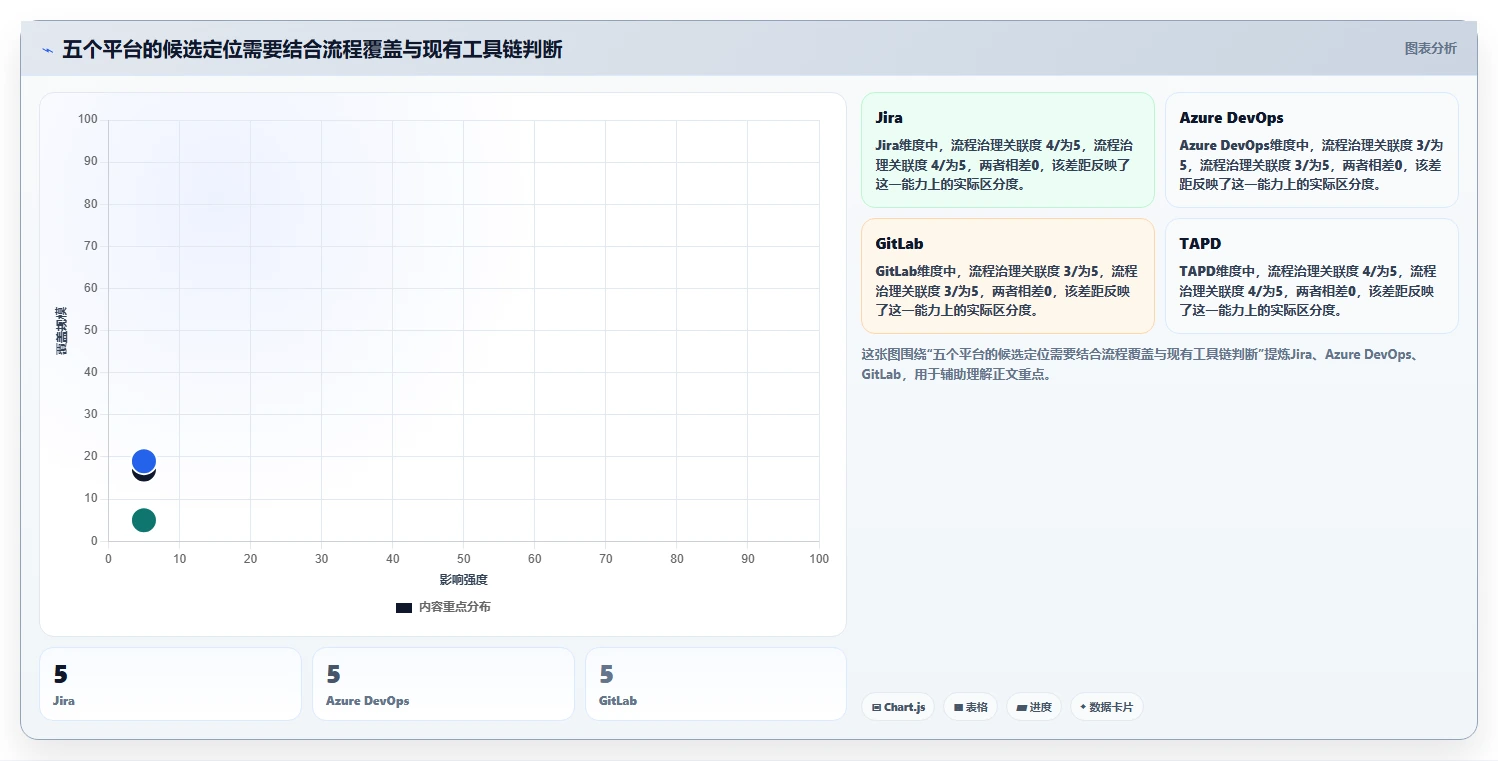The width and height of the screenshot is (1498, 761).
Task: Click the TAPD card heading
Action: [x=1200, y=244]
